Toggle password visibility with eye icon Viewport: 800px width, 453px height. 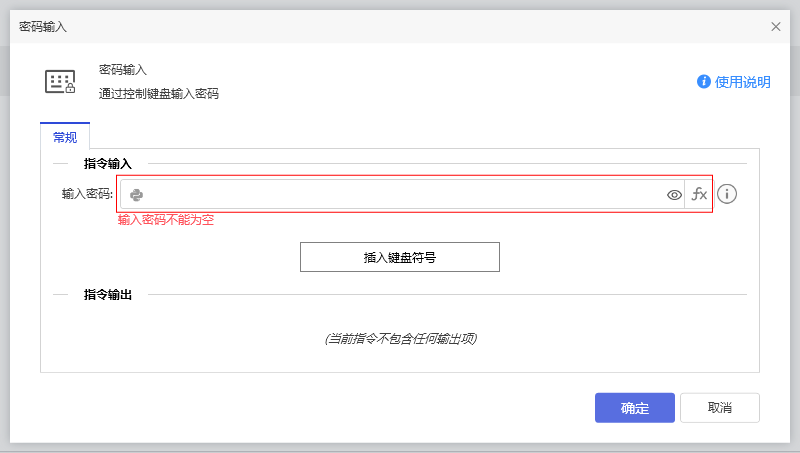[x=674, y=195]
